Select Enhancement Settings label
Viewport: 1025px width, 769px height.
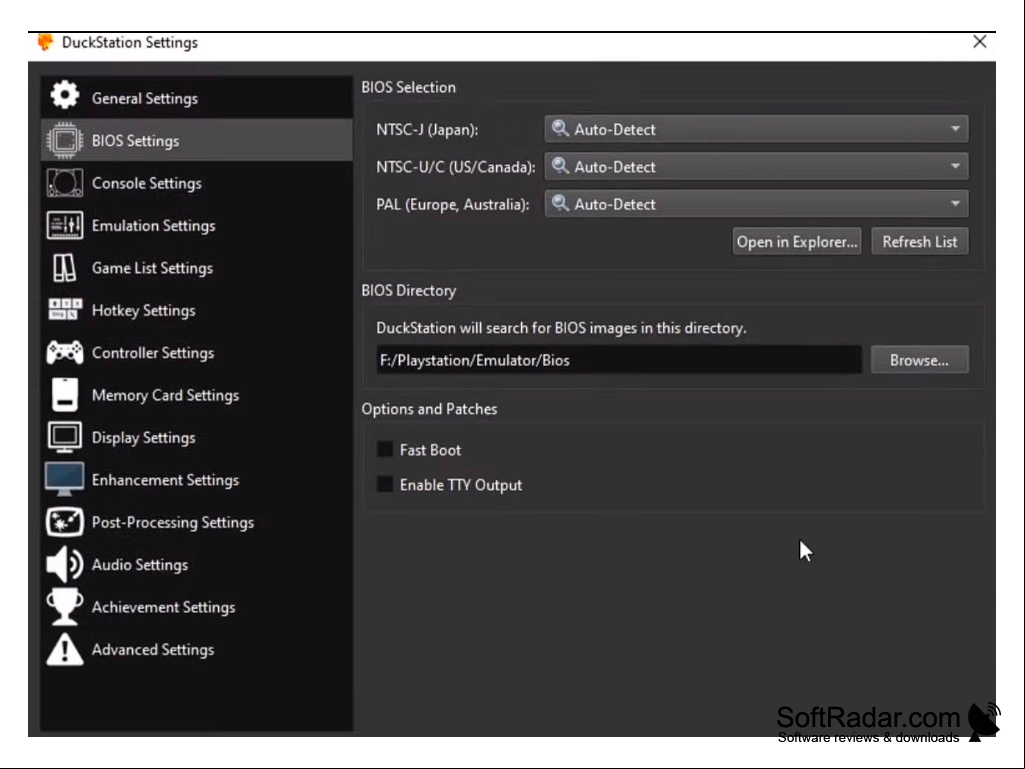click(165, 480)
